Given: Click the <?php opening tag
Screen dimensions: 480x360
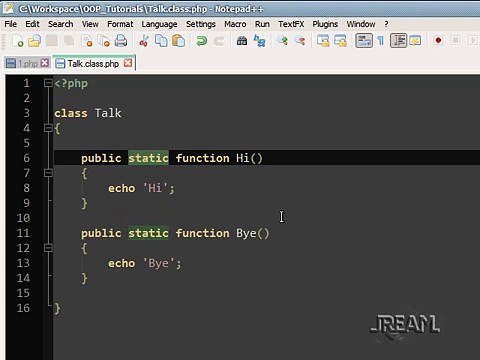Looking at the screenshot, I should (71, 83).
